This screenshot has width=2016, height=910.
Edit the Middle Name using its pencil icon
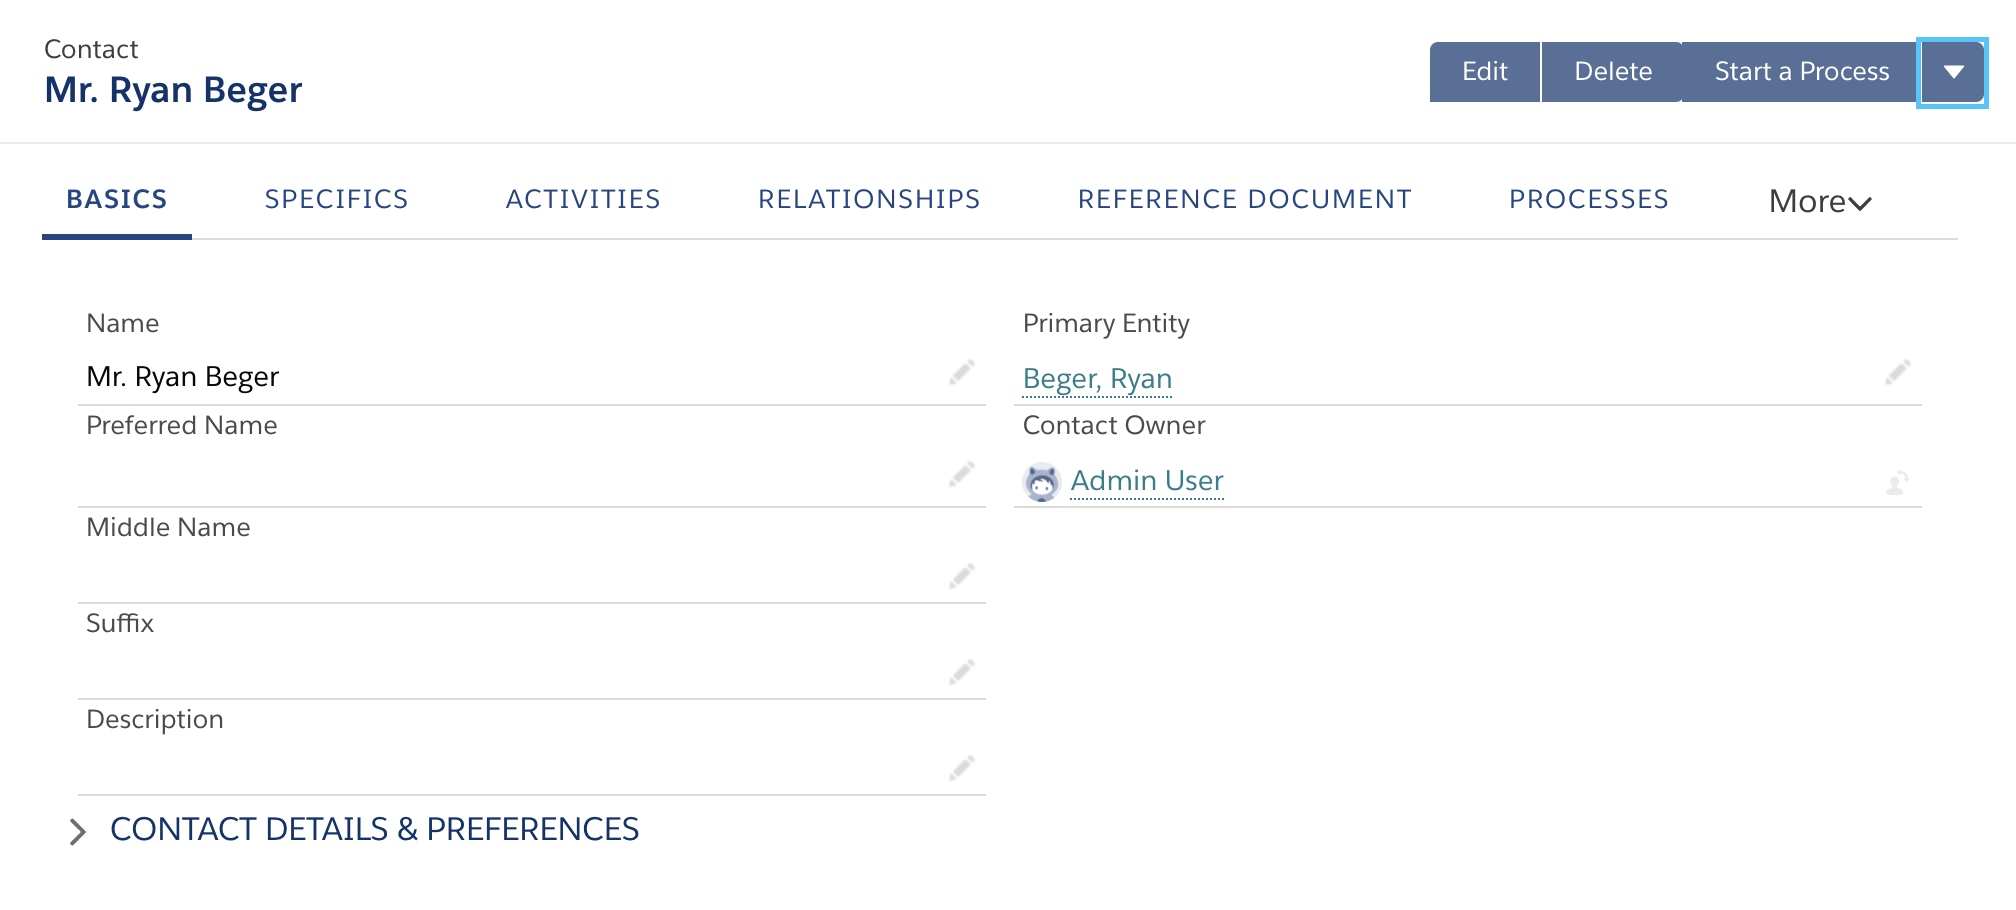[963, 576]
